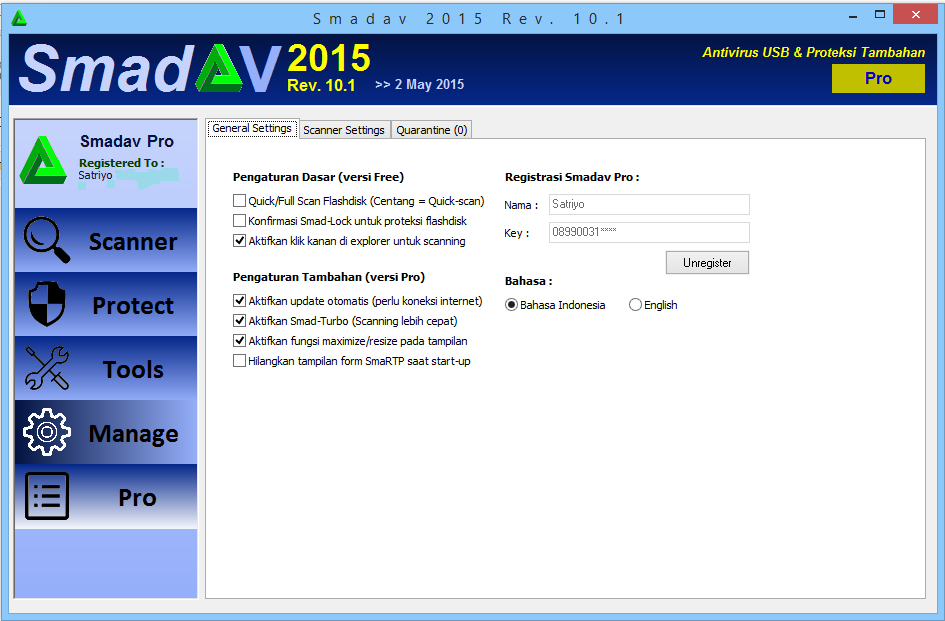Open the Scanner section label

click(133, 242)
